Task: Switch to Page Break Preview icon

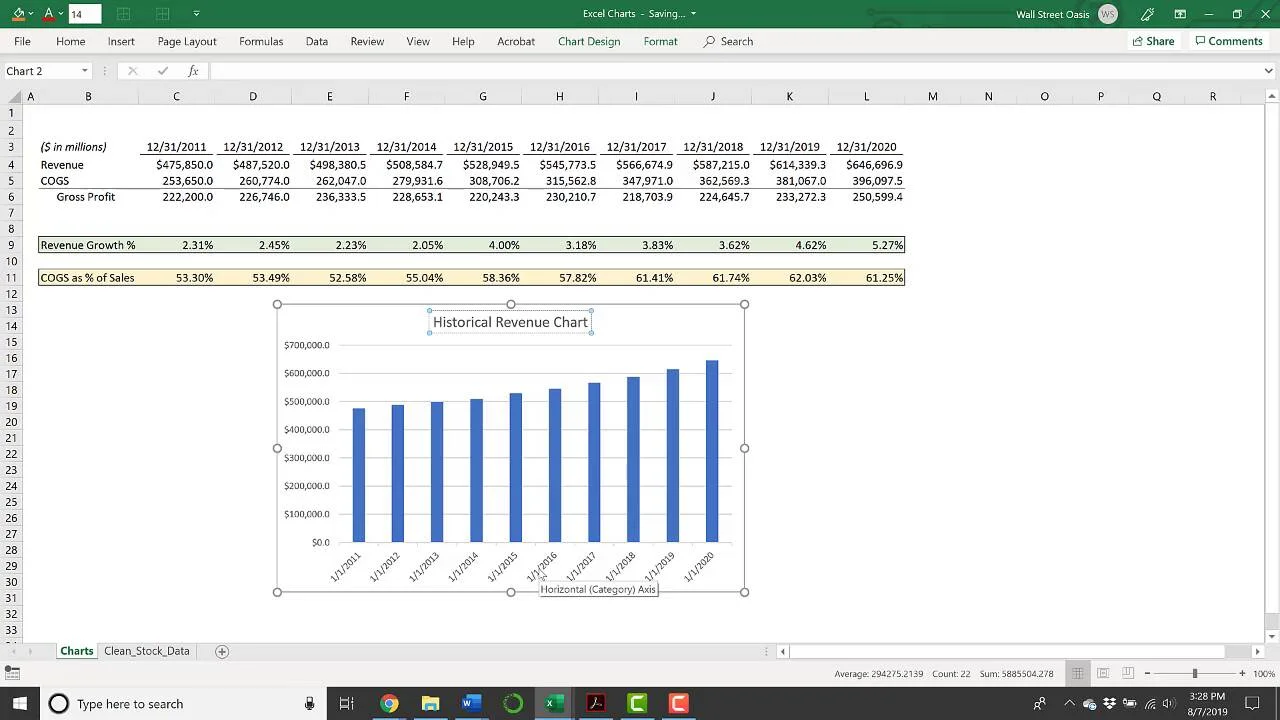Action: point(1127,673)
